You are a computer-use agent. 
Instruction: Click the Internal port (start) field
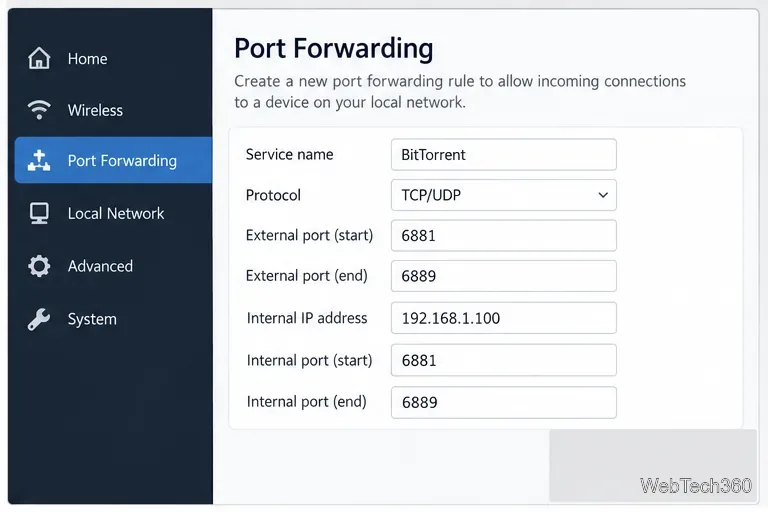504,360
